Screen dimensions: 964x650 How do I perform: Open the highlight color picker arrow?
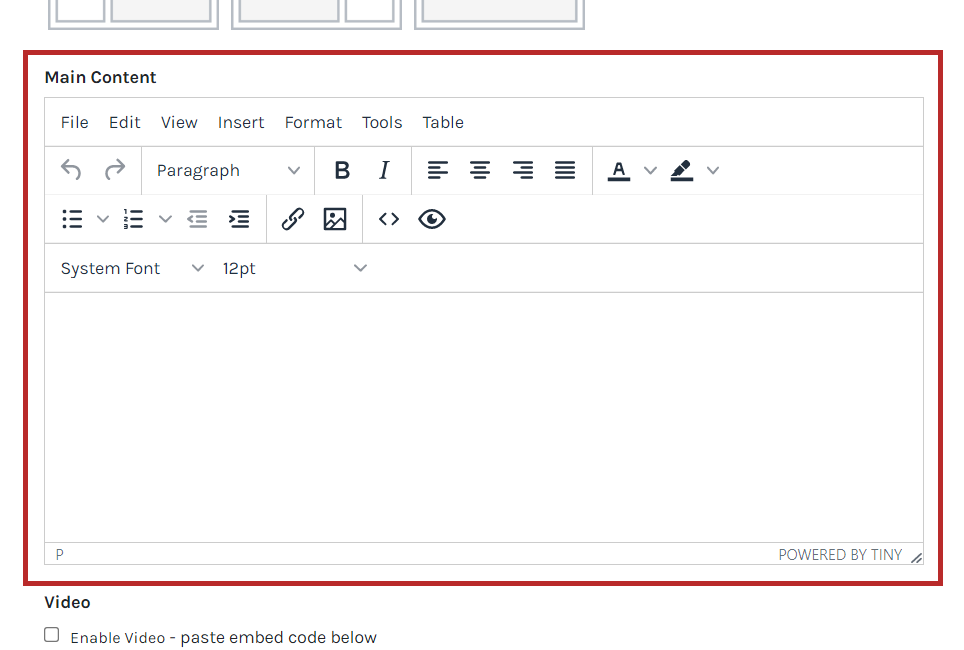point(713,170)
